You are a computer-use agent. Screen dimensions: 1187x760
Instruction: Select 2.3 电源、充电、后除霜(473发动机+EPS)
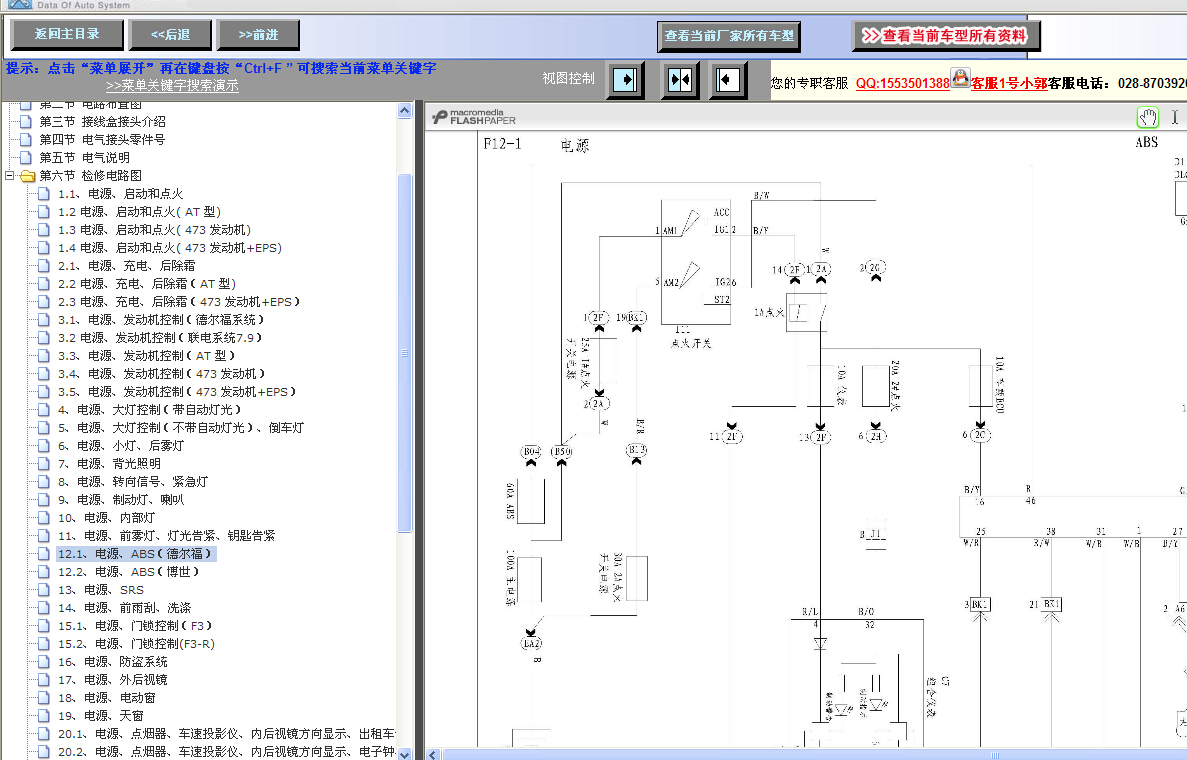pyautogui.click(x=179, y=302)
